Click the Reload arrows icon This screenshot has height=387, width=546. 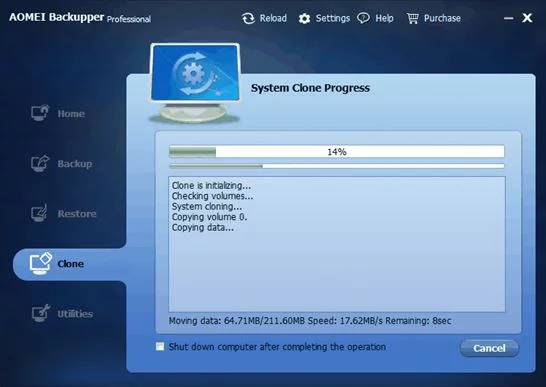[x=248, y=18]
